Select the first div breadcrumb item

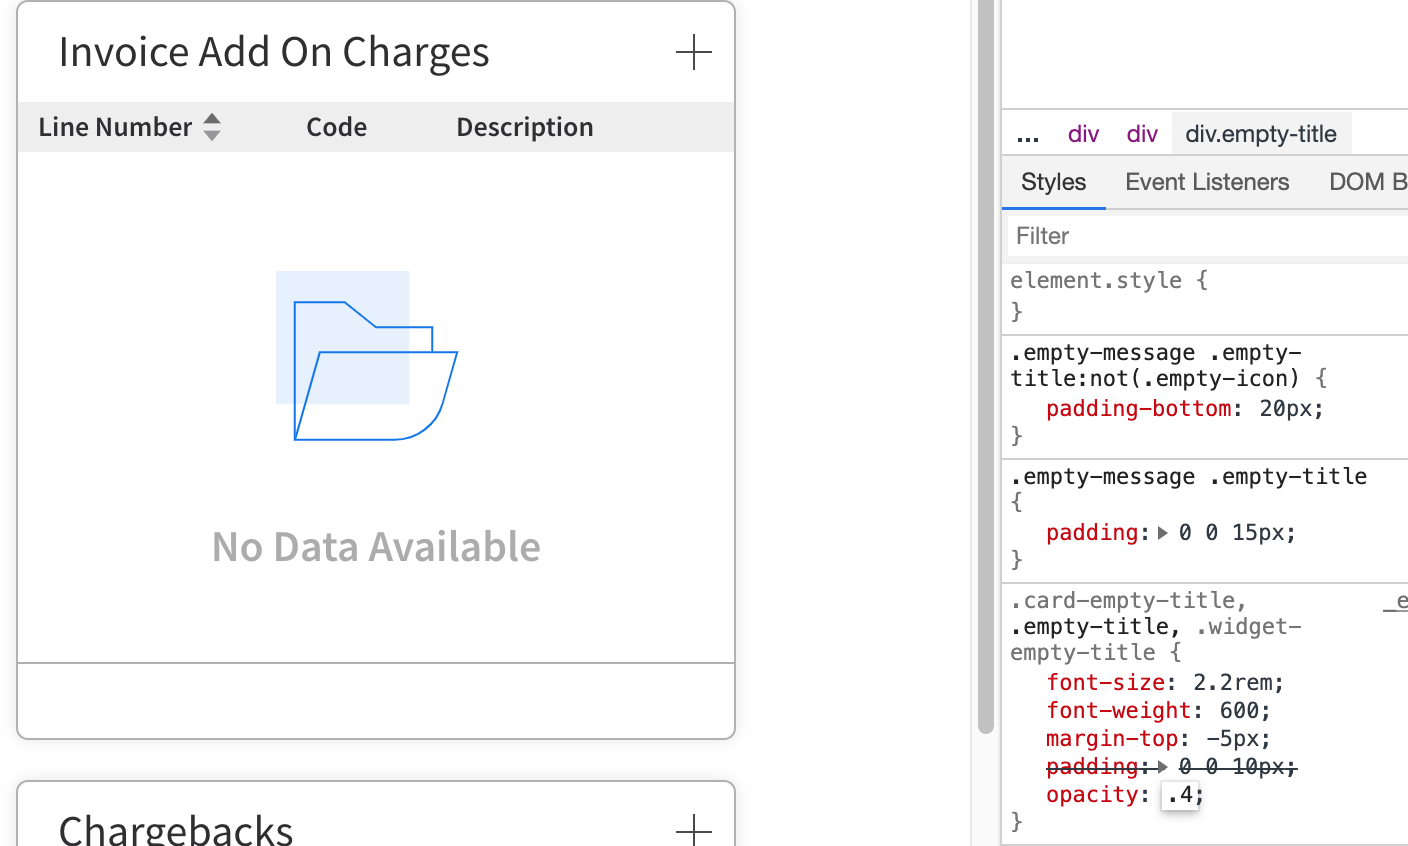click(x=1083, y=134)
